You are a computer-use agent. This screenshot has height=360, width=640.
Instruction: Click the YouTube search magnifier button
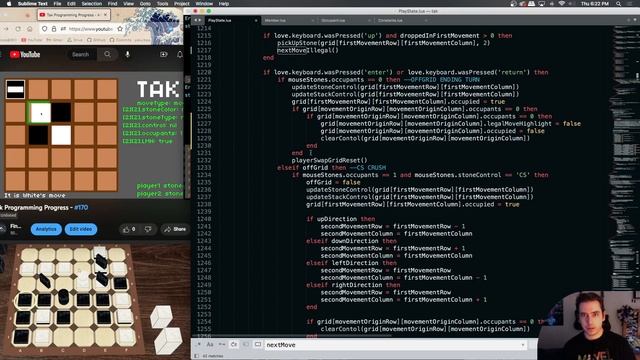107,54
